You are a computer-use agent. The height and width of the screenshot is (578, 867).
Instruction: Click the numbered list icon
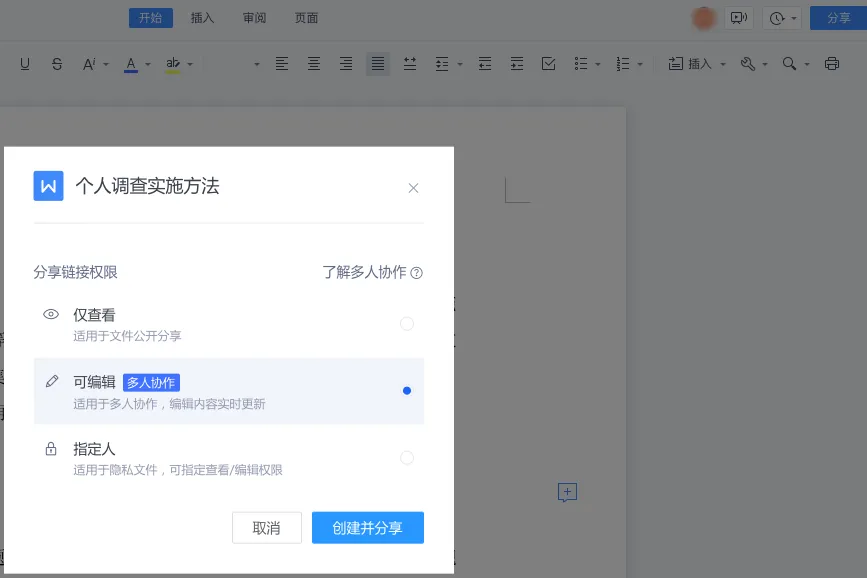[623, 64]
